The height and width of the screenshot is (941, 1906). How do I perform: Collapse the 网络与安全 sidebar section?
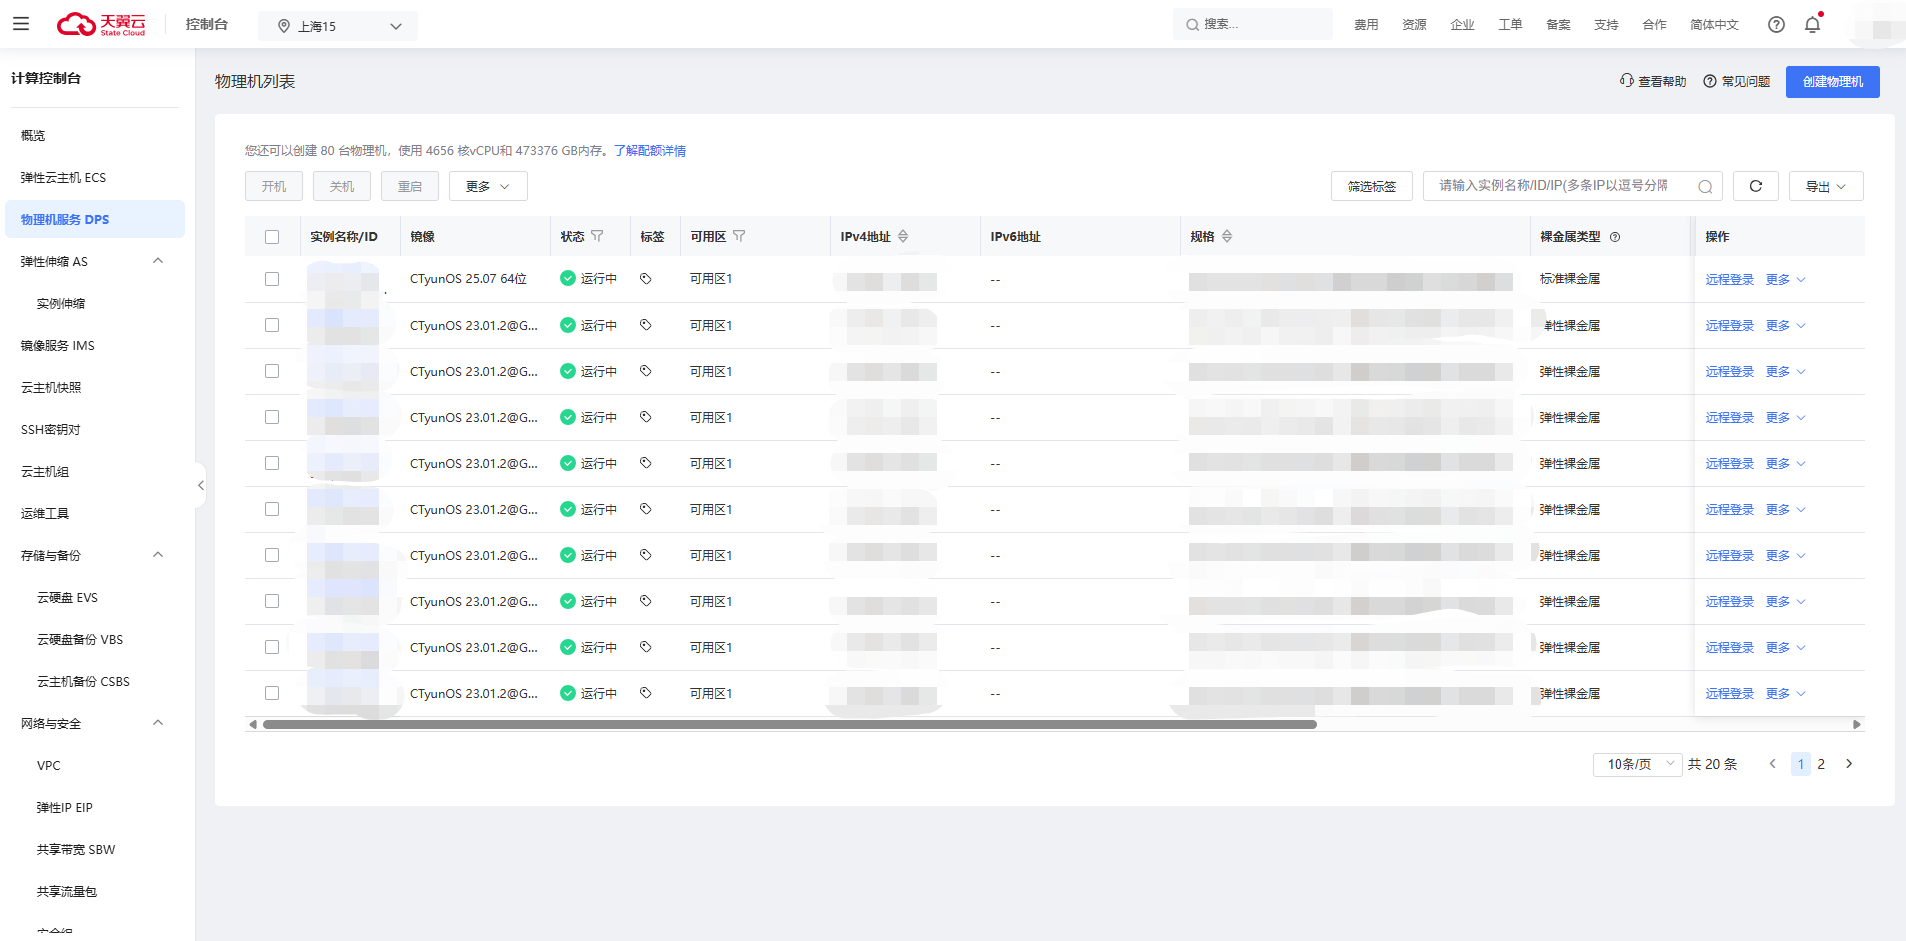(x=158, y=723)
